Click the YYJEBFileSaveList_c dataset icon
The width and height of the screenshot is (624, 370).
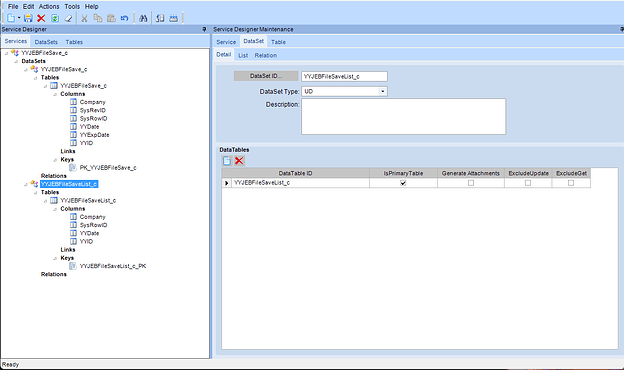point(34,184)
